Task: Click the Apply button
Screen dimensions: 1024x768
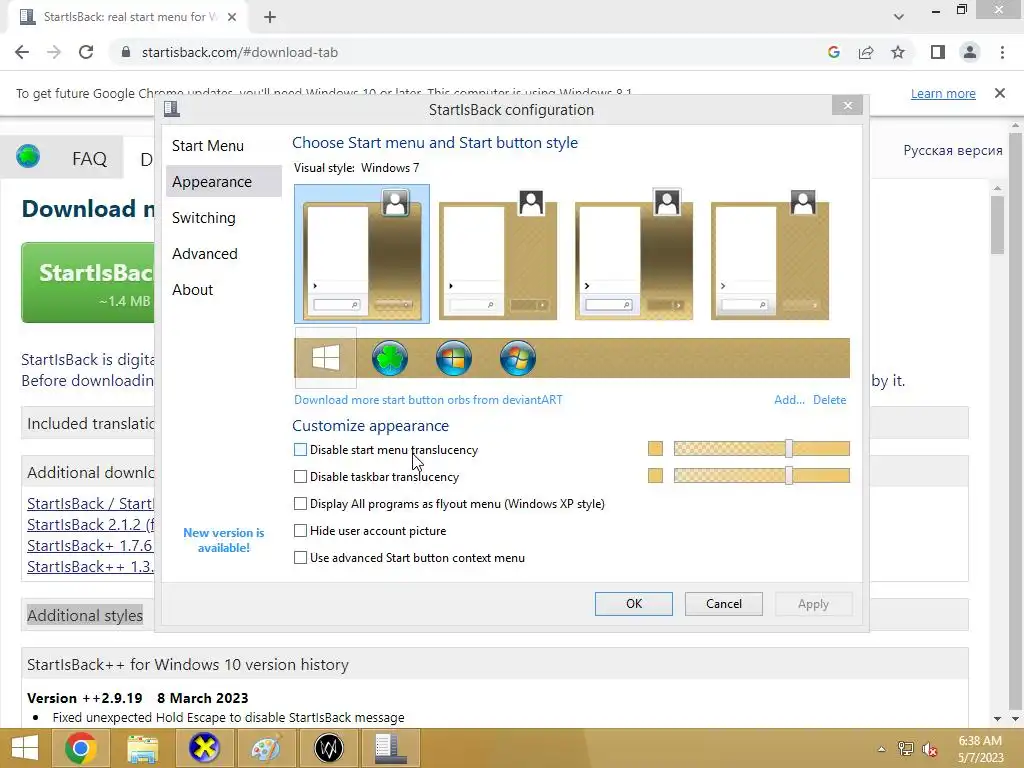Action: tap(813, 603)
